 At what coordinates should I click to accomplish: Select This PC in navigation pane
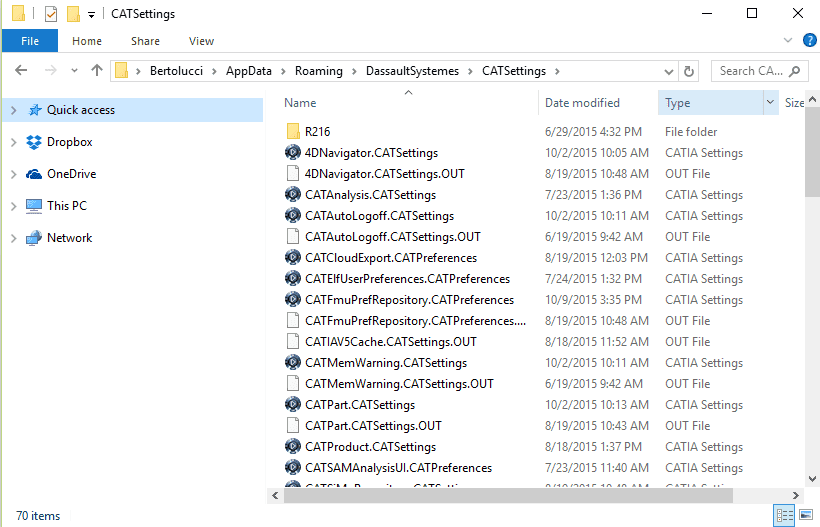67,205
